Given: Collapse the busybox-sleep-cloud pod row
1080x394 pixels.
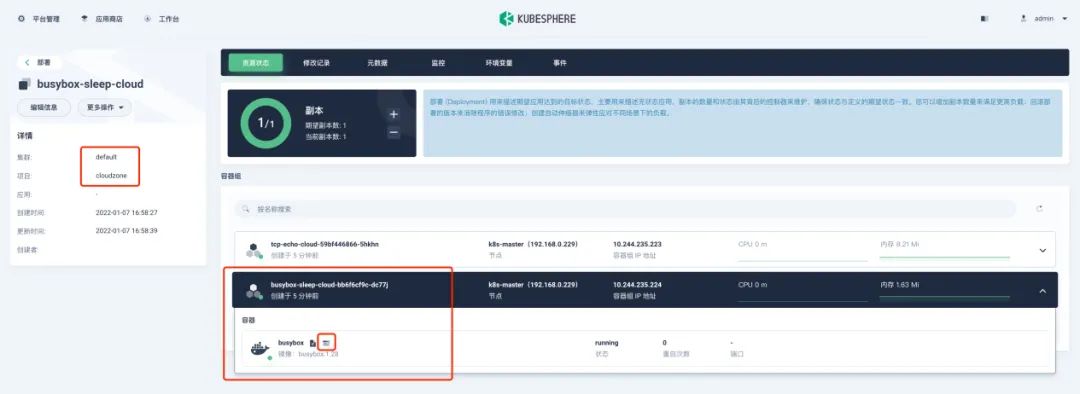Looking at the screenshot, I should 1042,291.
